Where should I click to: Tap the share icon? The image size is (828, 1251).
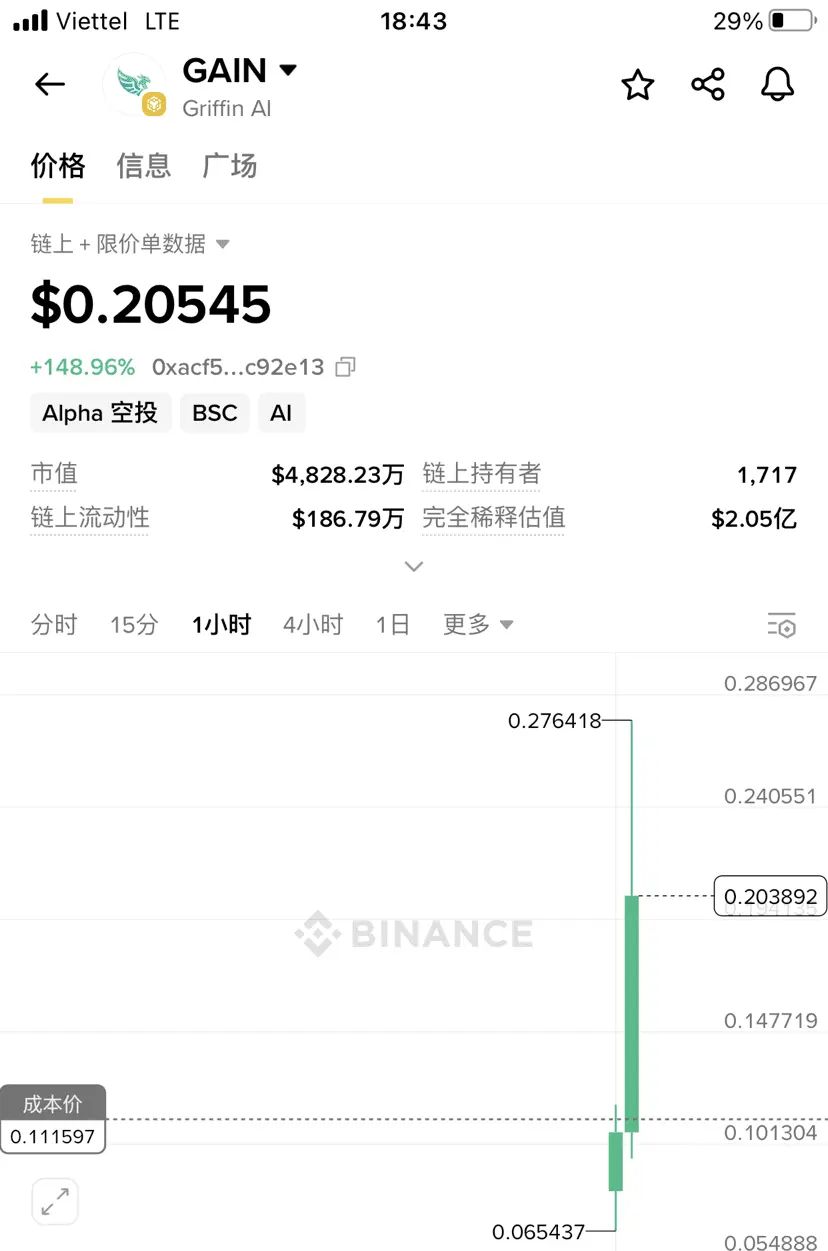tap(708, 85)
